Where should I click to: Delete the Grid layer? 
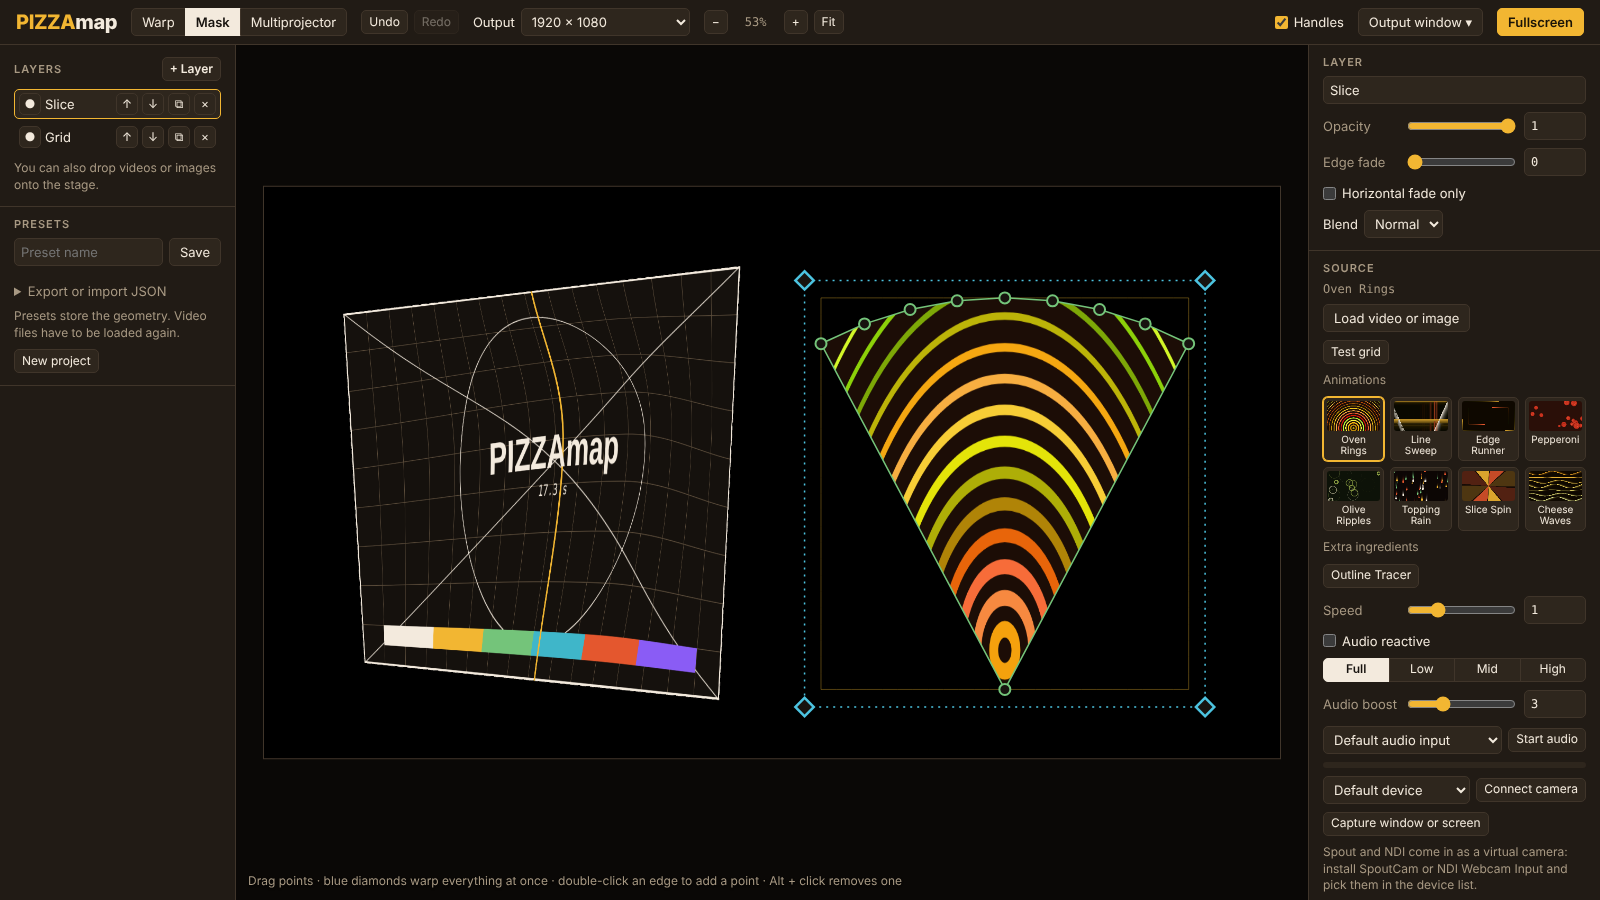[x=205, y=137]
